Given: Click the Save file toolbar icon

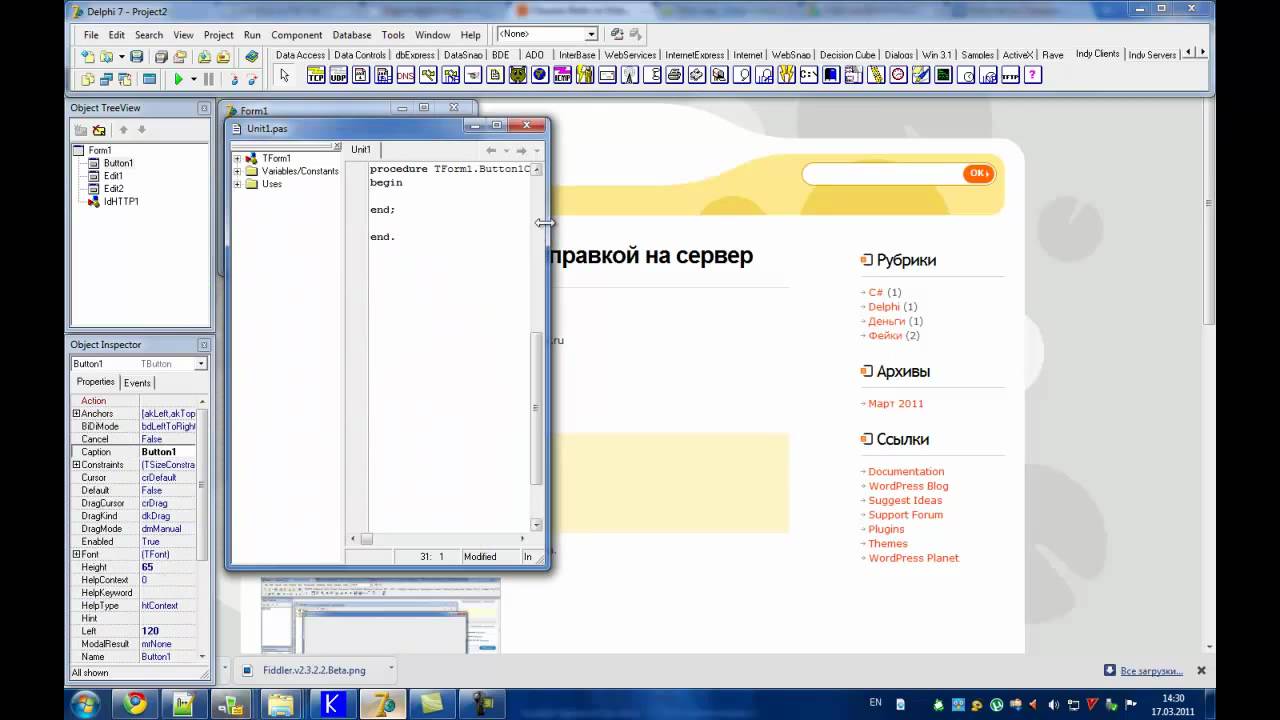Looking at the screenshot, I should click(x=137, y=57).
